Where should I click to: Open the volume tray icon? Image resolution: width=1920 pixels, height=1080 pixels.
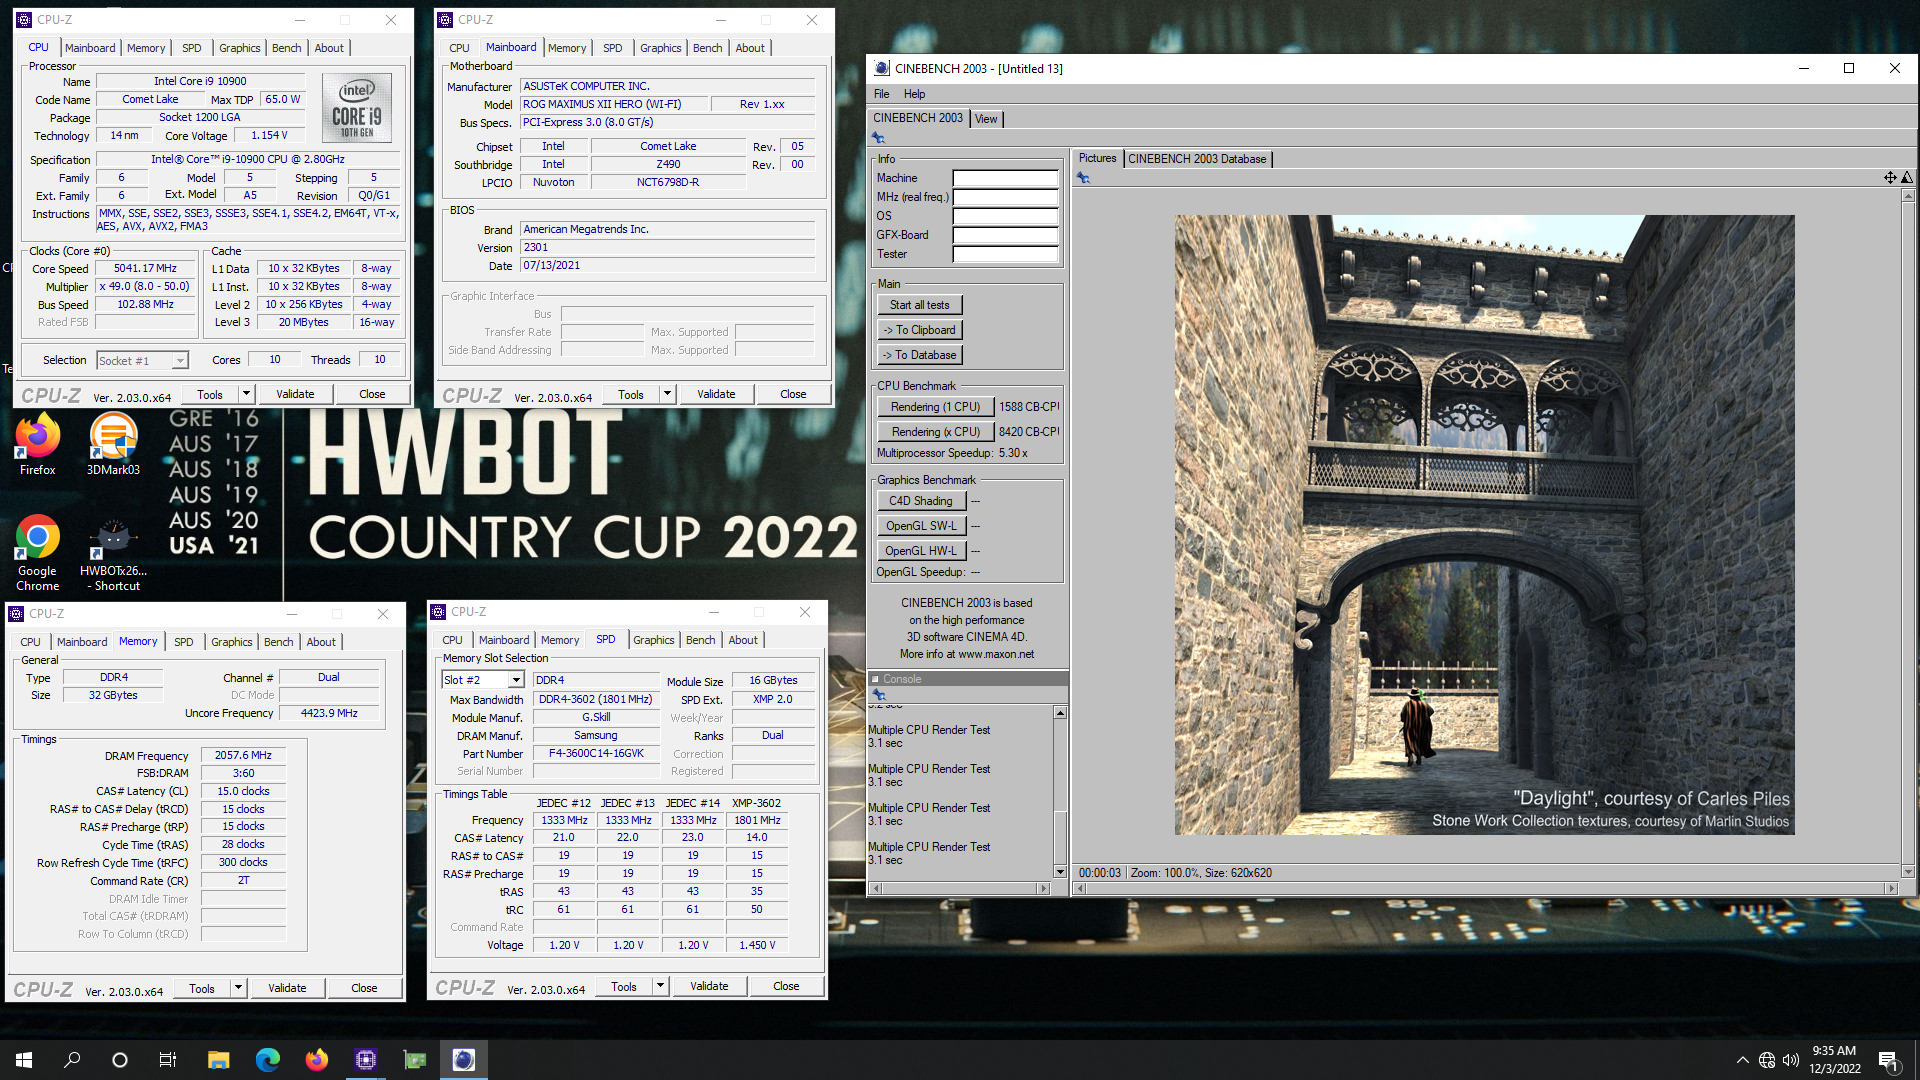(x=1791, y=1060)
